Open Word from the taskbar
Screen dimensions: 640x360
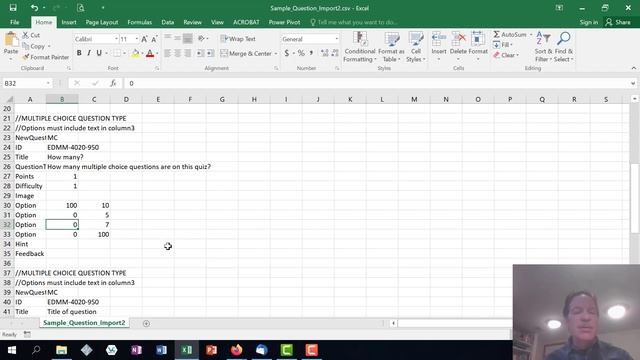coord(161,350)
